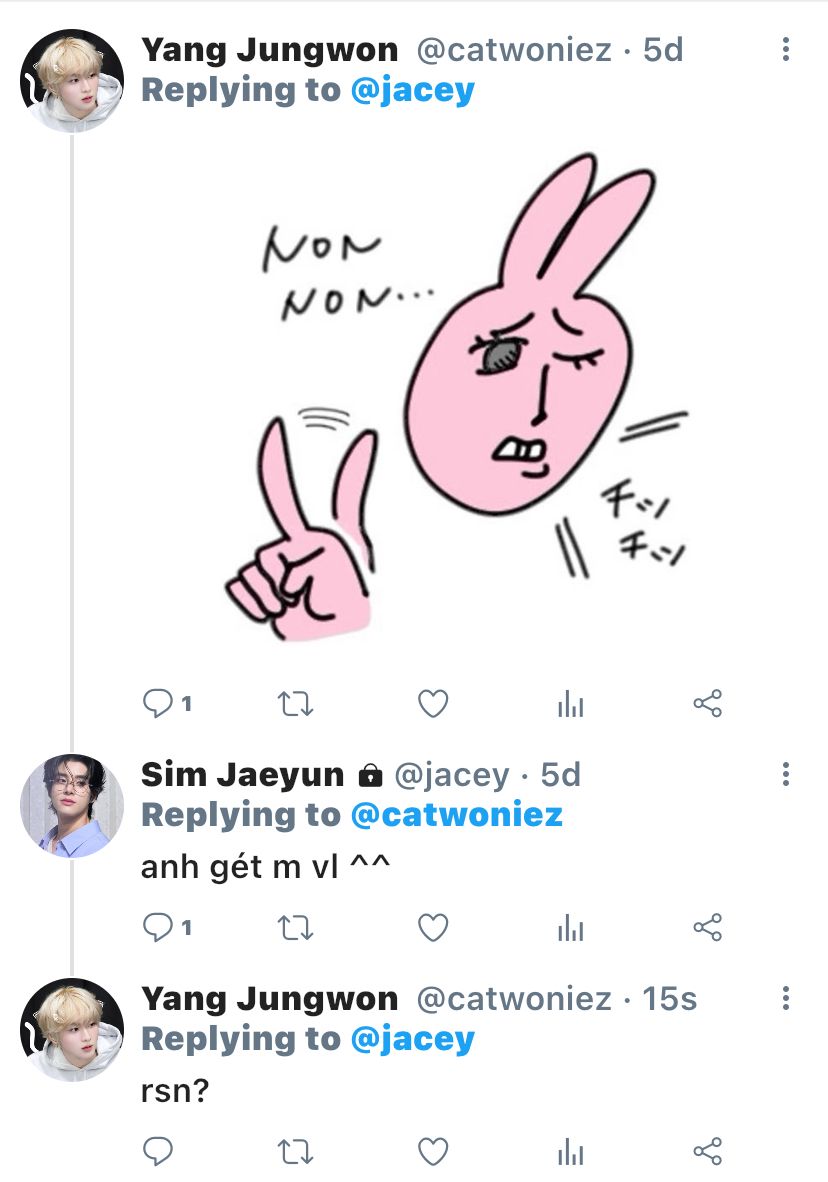Reply to the pink rabbit sticker tweet

click(x=158, y=705)
